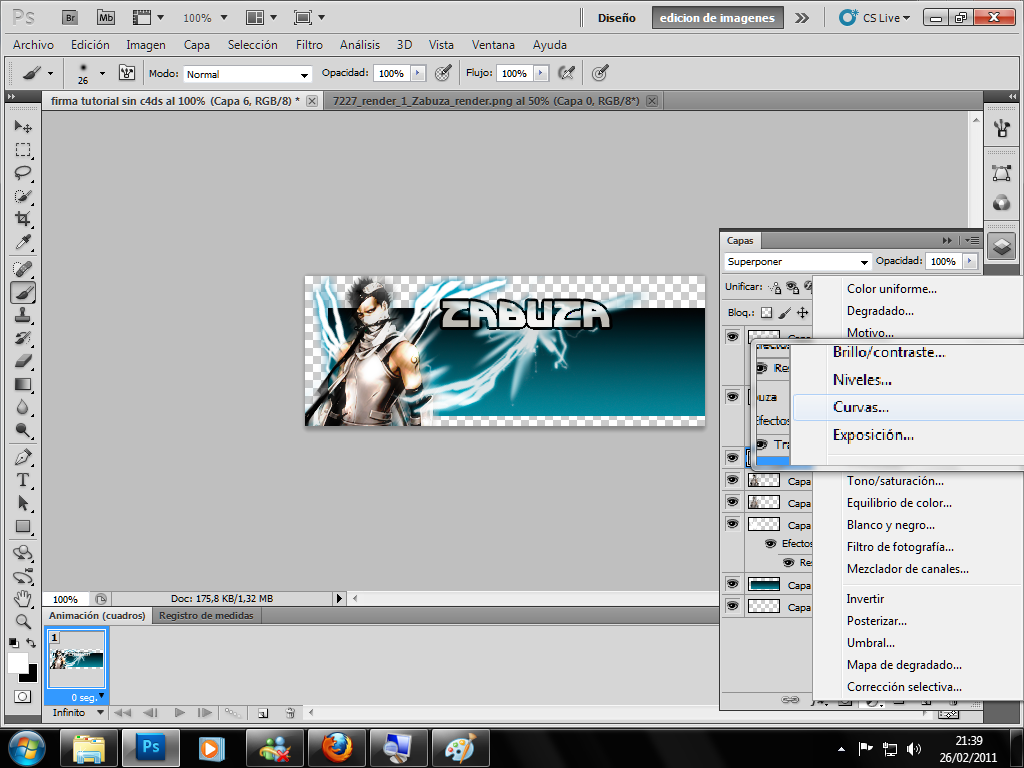Select the Blur tool
The height and width of the screenshot is (768, 1024).
[23, 407]
